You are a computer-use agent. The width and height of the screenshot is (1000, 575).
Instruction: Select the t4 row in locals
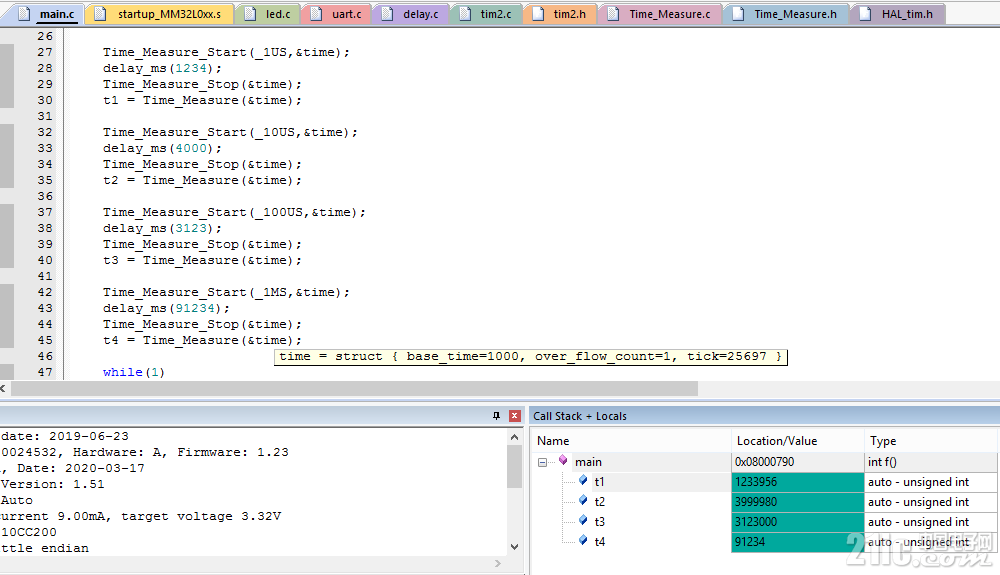pos(764,541)
